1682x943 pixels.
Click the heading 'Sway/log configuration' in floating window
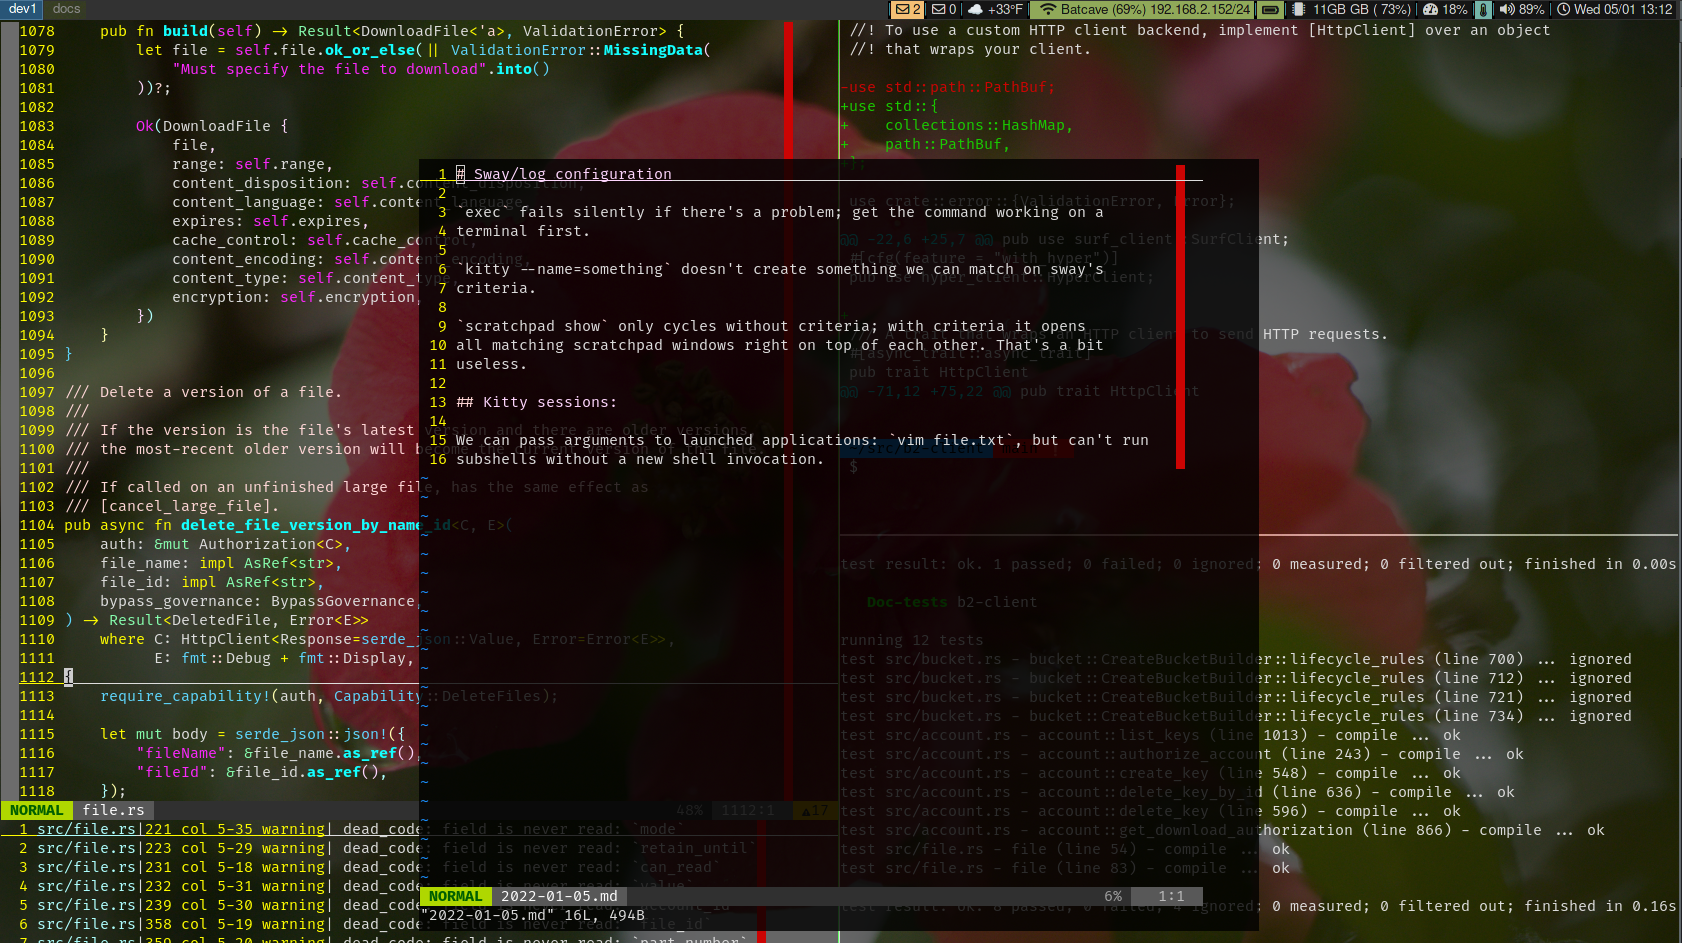[572, 174]
